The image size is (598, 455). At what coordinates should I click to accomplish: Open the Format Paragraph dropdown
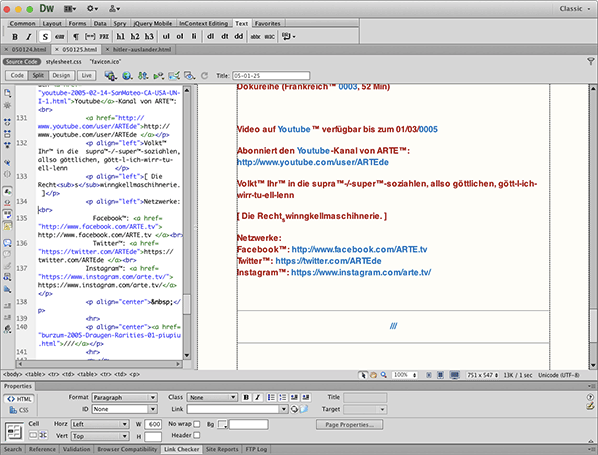pos(124,397)
